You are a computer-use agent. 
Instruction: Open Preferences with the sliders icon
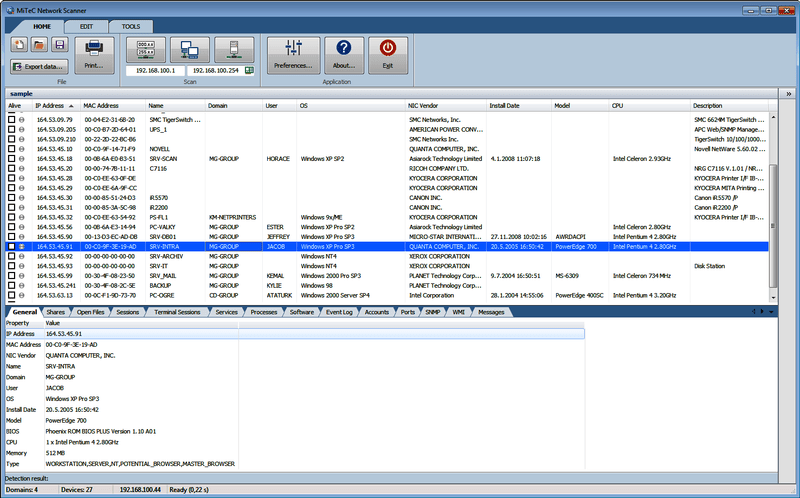point(293,56)
